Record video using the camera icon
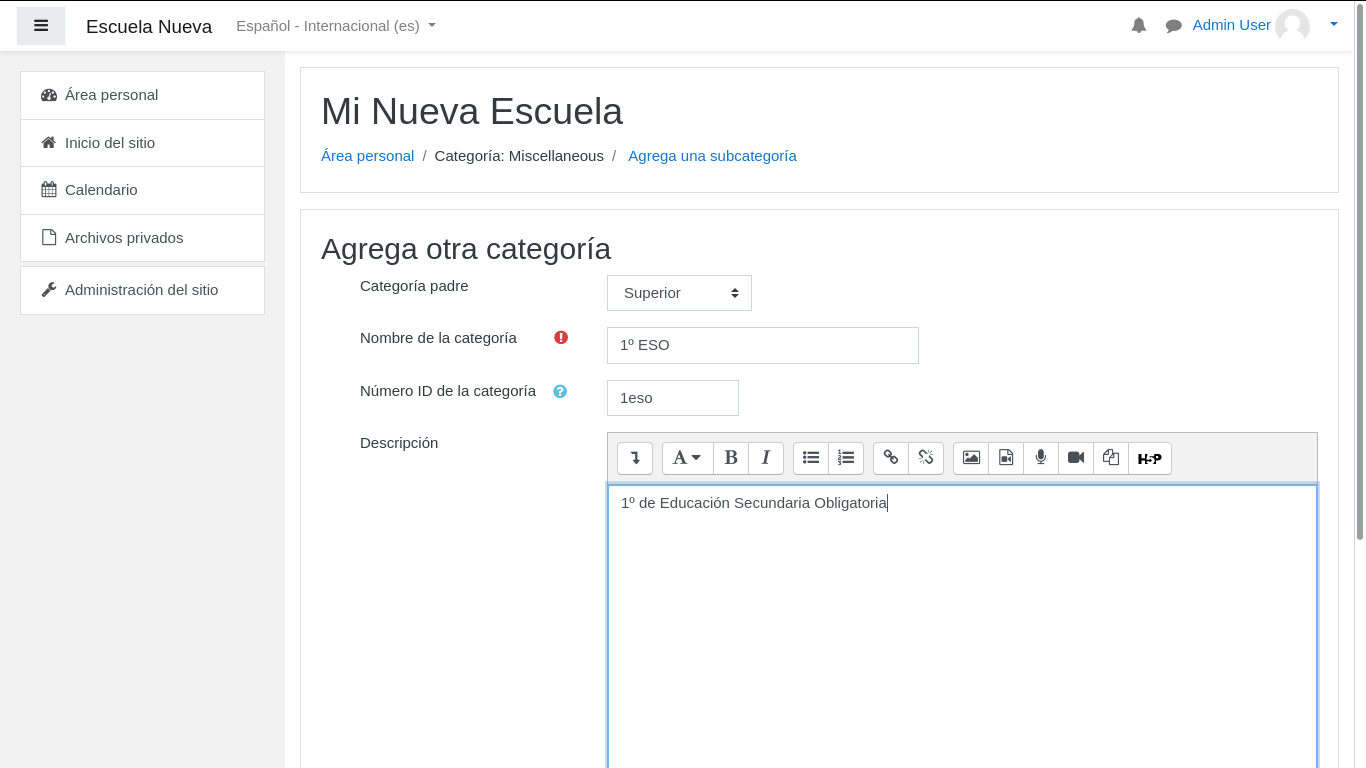This screenshot has height=768, width=1366. pyautogui.click(x=1075, y=458)
